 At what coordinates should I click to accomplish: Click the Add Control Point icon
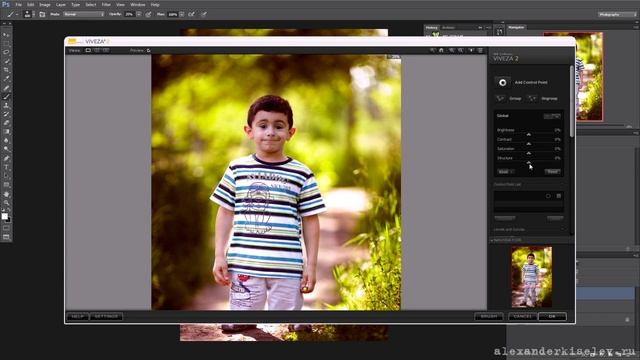pos(502,82)
